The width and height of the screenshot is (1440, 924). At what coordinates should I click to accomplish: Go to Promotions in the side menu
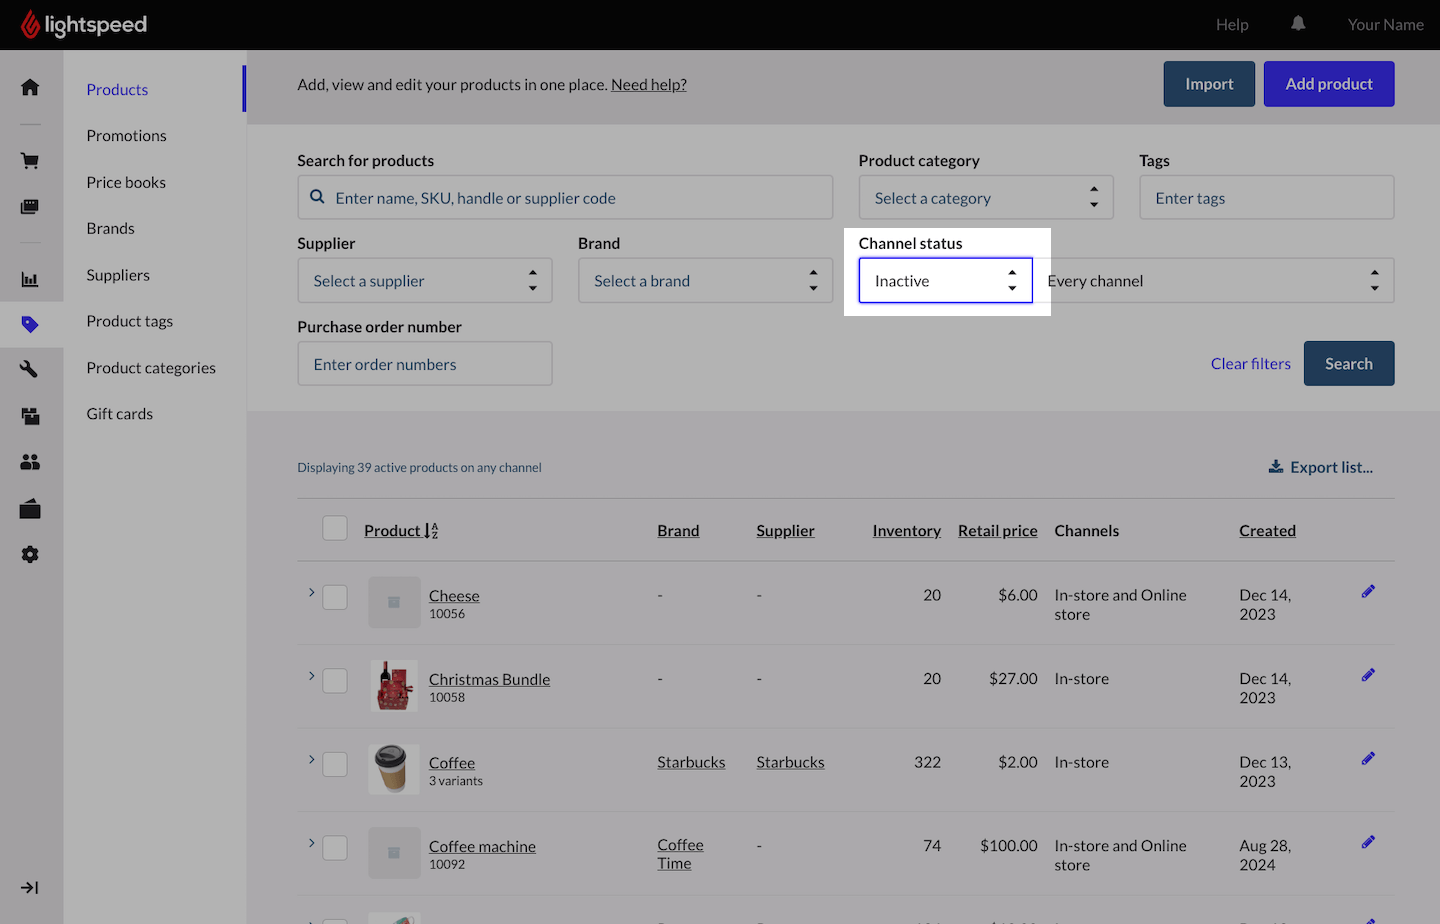point(126,136)
